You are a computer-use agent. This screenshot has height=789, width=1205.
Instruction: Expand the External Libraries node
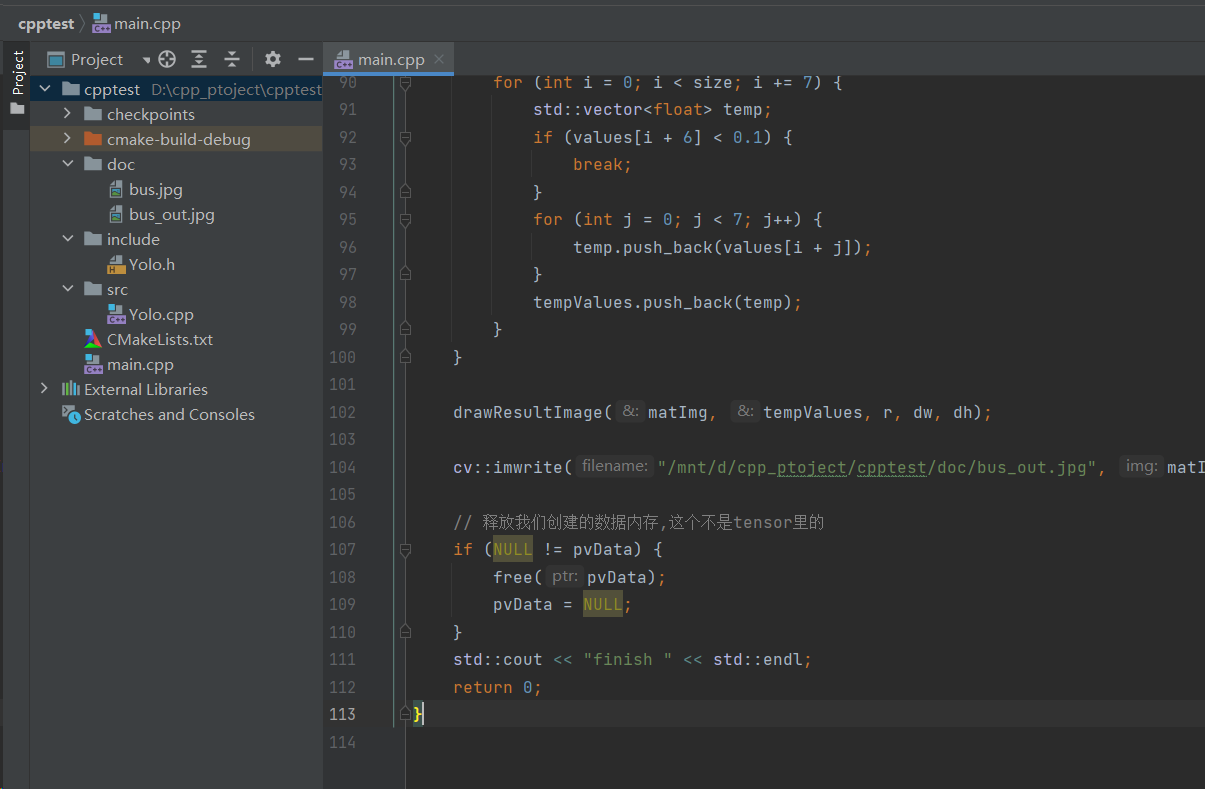pos(44,389)
